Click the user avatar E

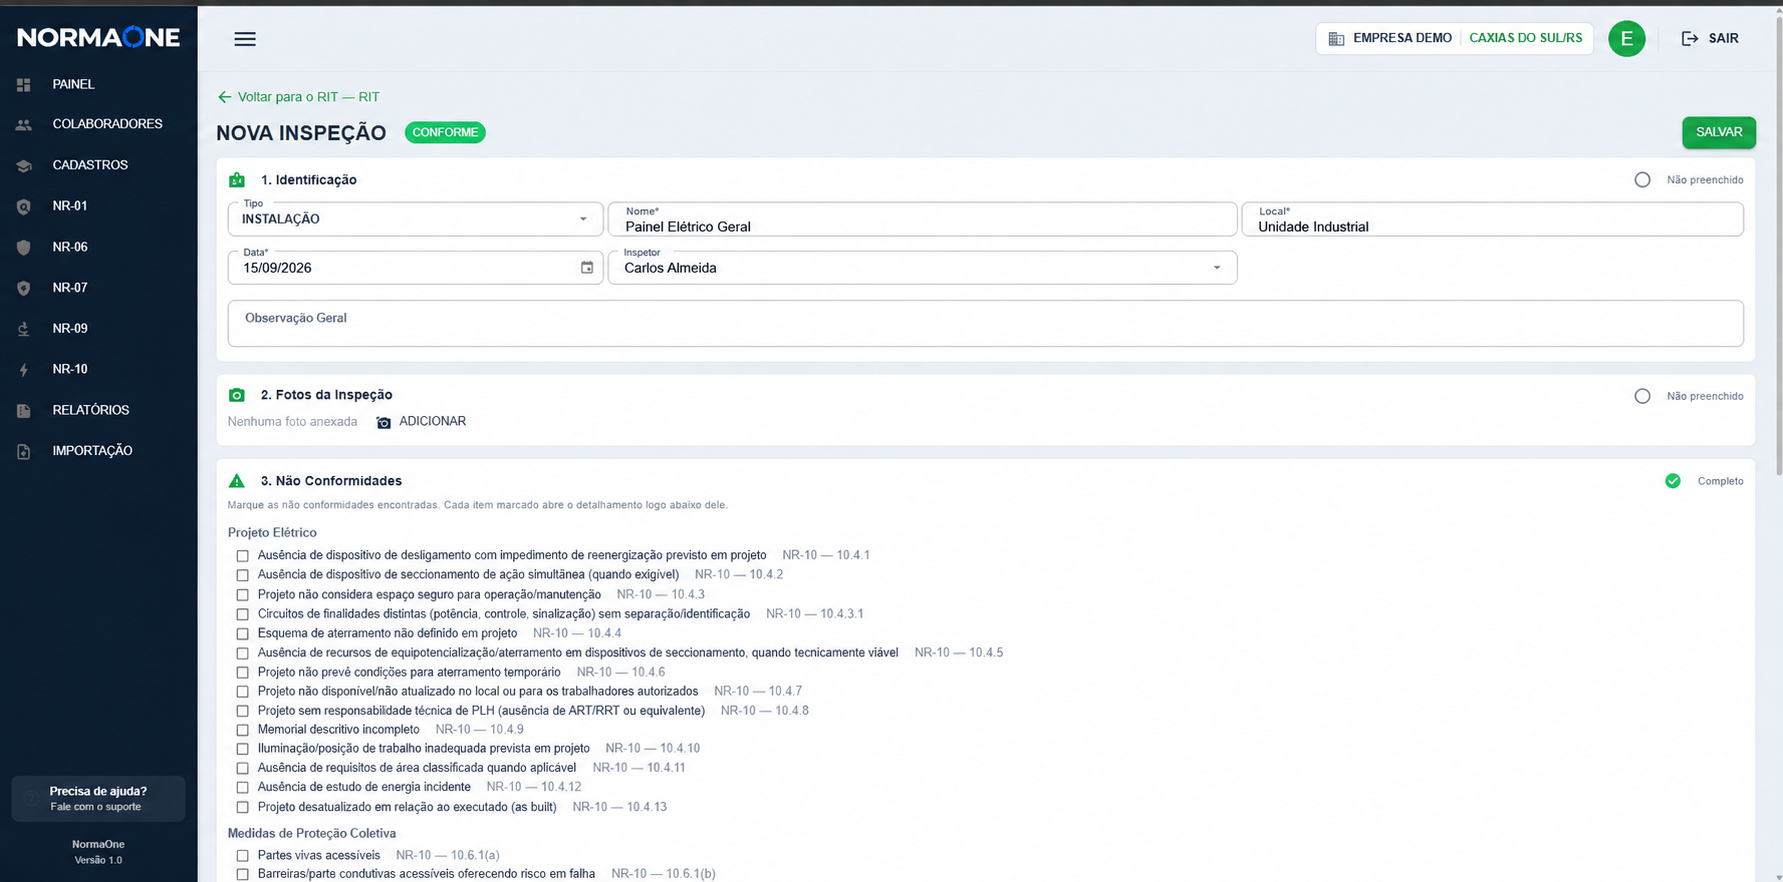[1627, 39]
